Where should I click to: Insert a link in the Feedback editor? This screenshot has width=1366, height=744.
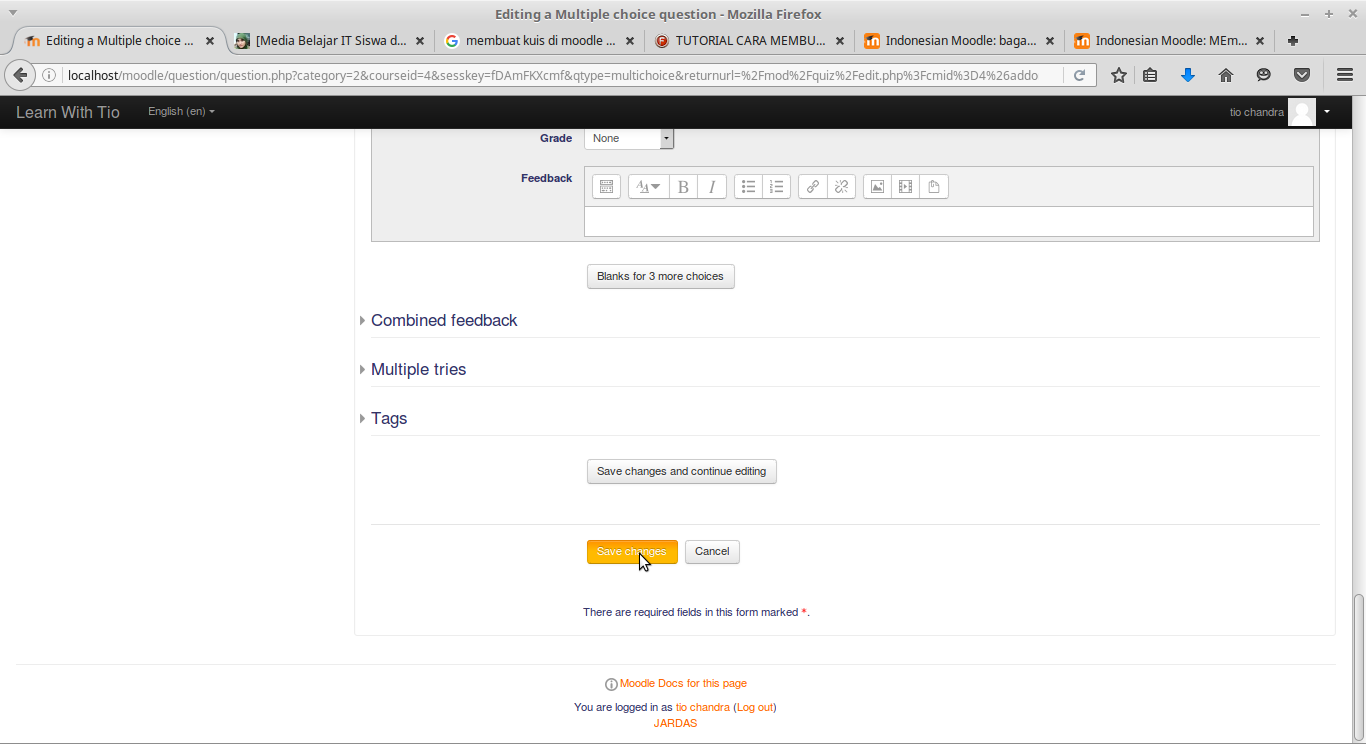(x=812, y=186)
